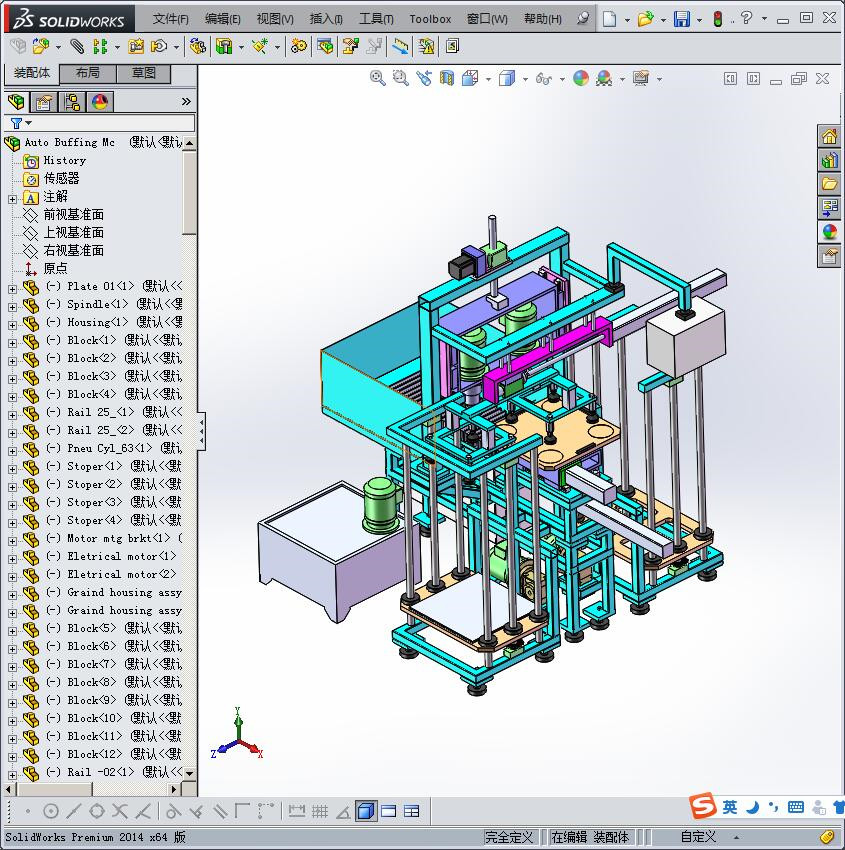Toggle the grid display icon in bottom toolbar
This screenshot has width=845, height=850.
pyautogui.click(x=320, y=811)
